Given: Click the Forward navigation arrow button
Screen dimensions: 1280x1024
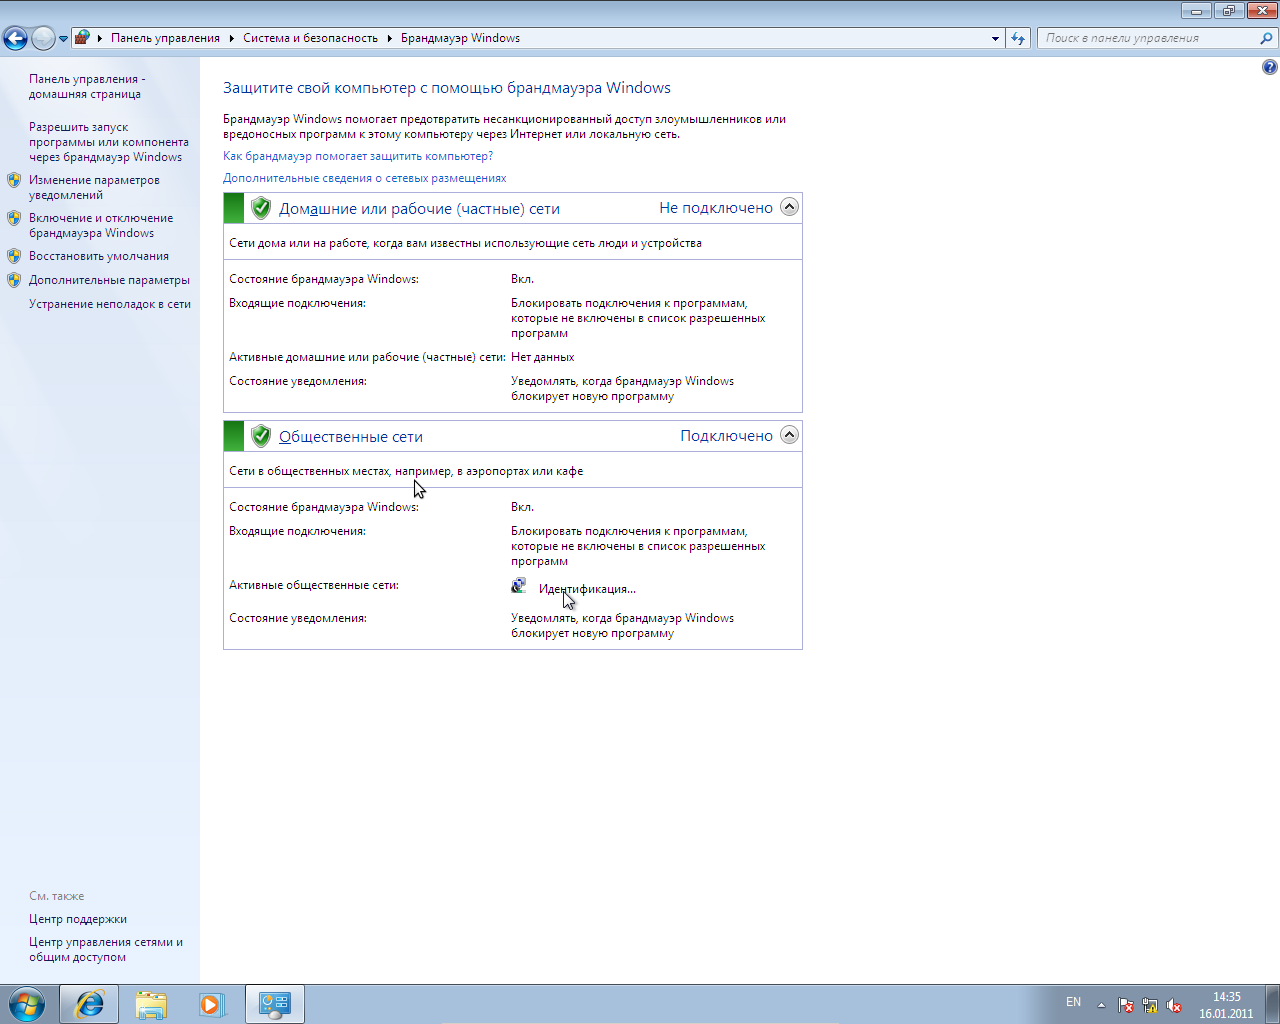Looking at the screenshot, I should tap(43, 38).
